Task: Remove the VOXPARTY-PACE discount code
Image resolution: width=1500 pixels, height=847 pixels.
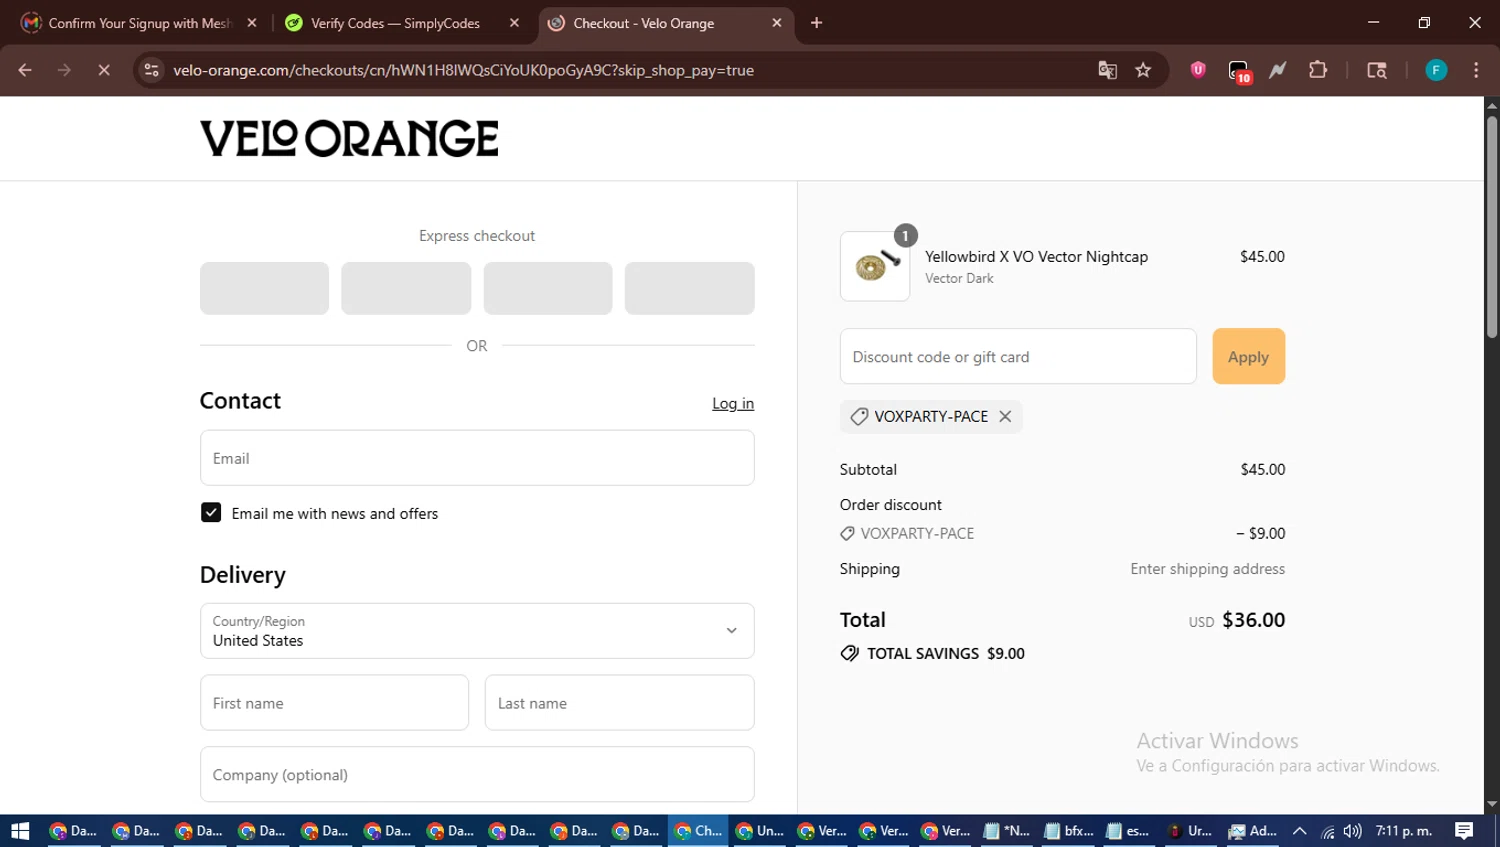Action: click(x=1005, y=416)
